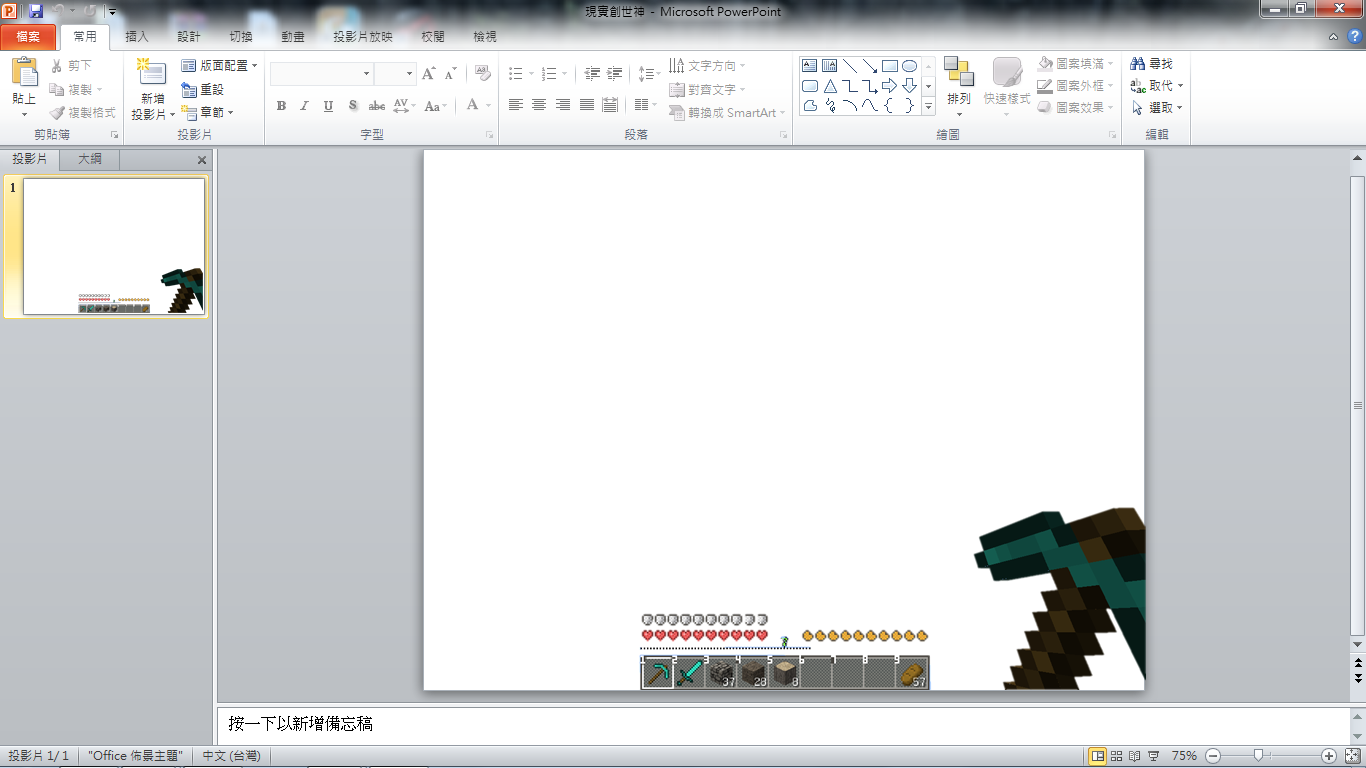
Task: Increase font size with the A▲ icon
Action: click(x=429, y=74)
